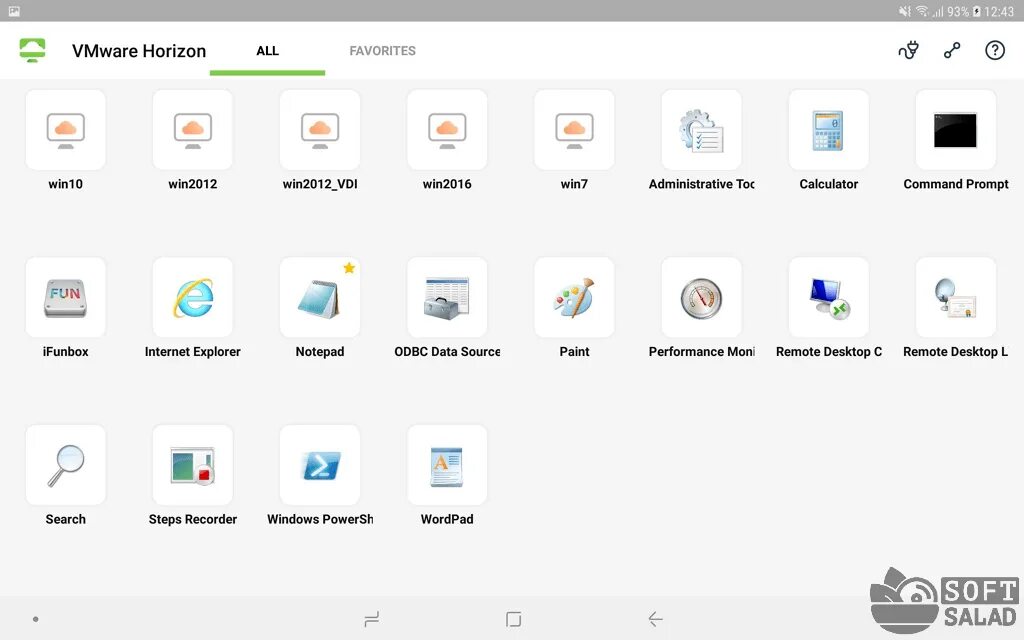Open the Command Prompt app
This screenshot has width=1024, height=640.
click(x=956, y=129)
